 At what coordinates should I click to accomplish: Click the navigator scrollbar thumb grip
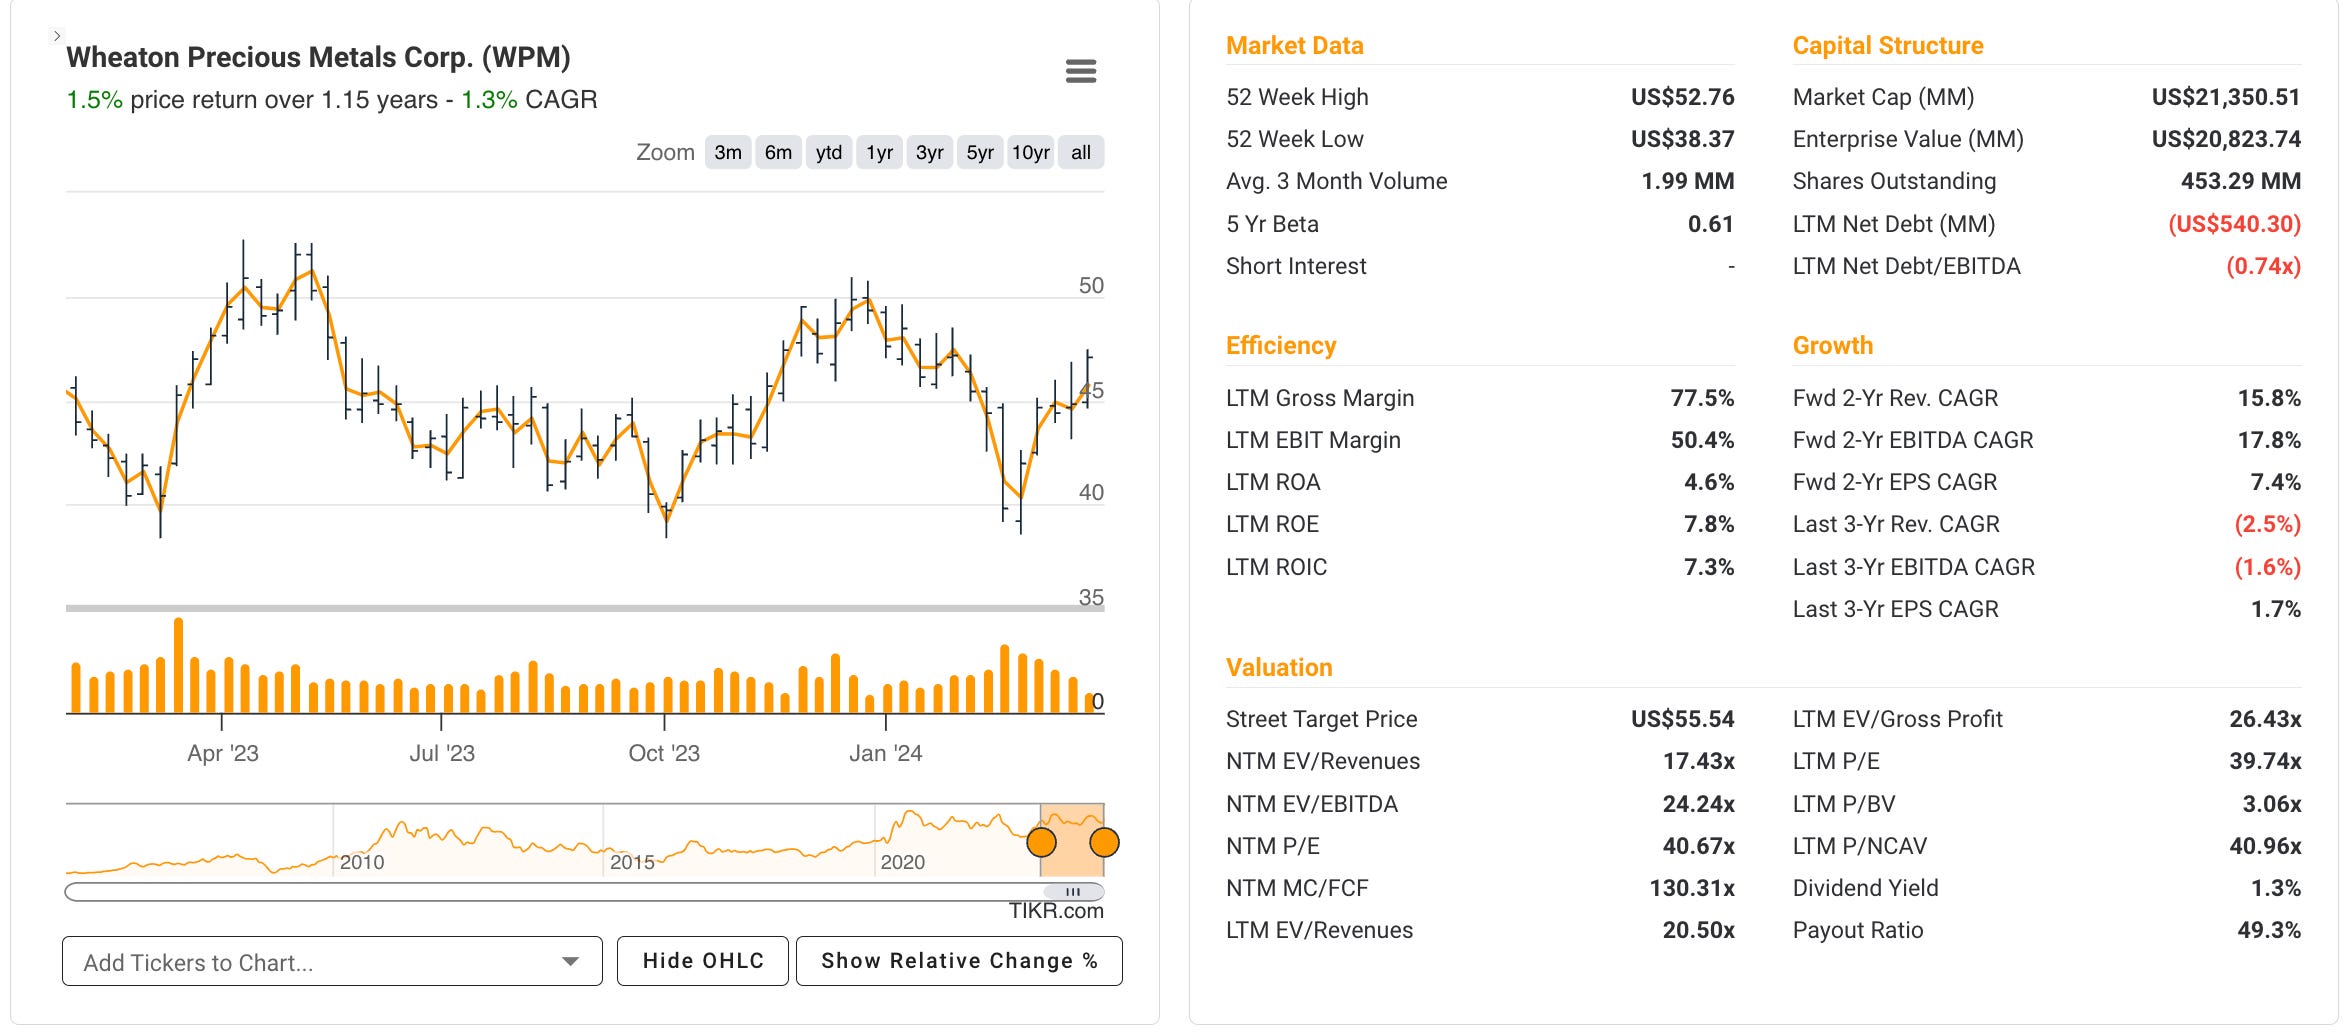point(1073,891)
